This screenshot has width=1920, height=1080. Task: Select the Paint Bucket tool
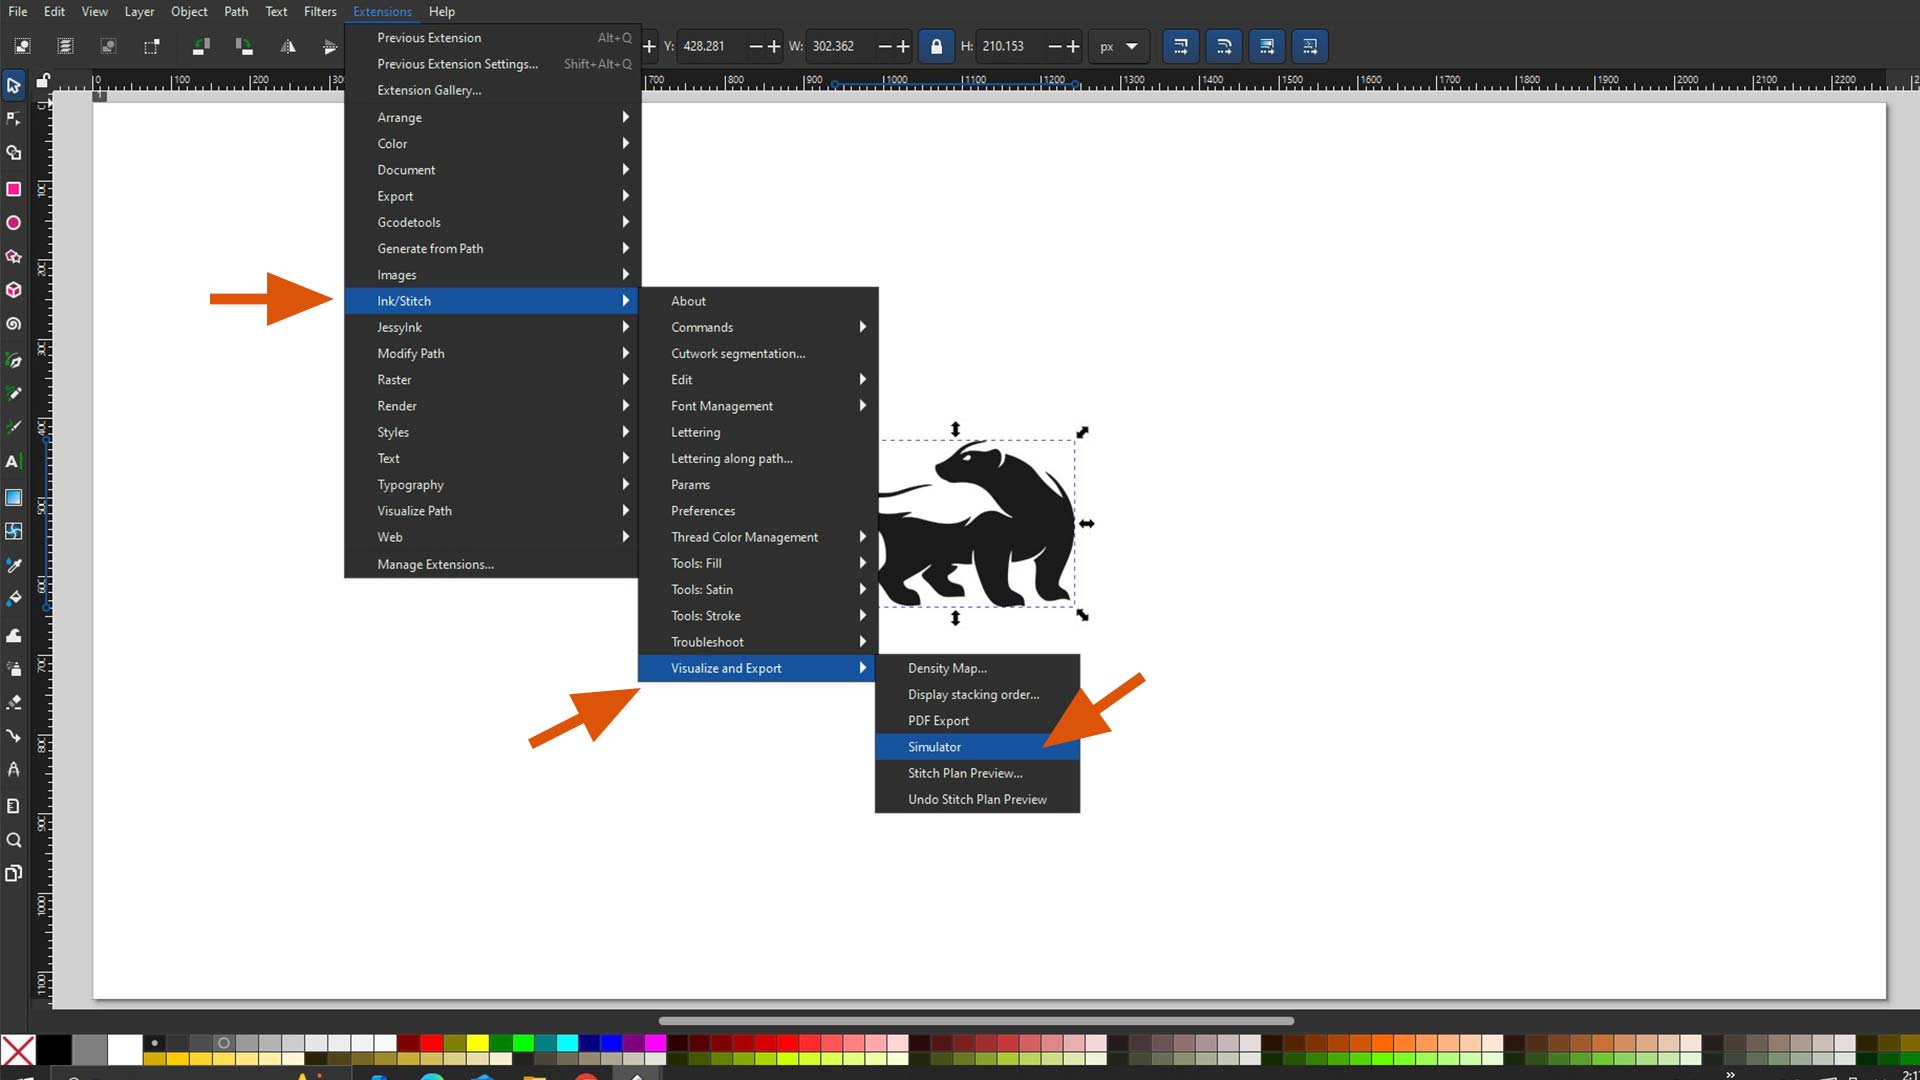(x=13, y=599)
